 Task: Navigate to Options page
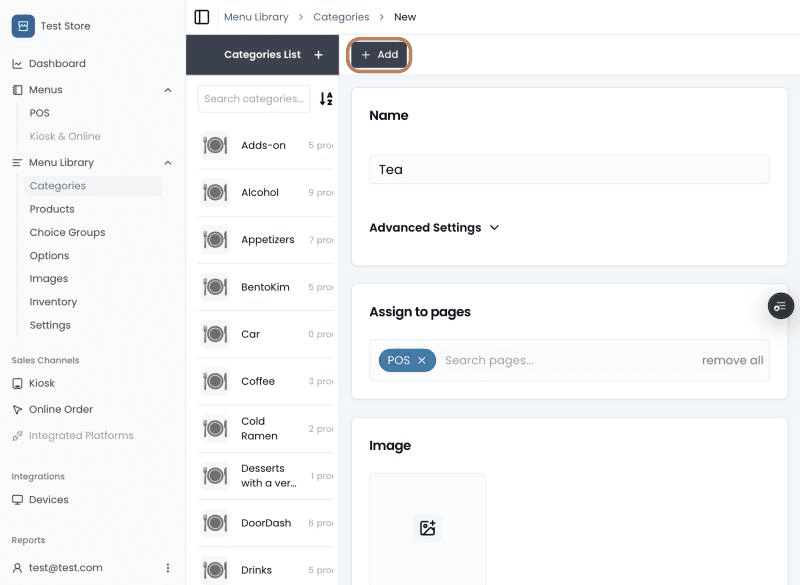click(49, 256)
